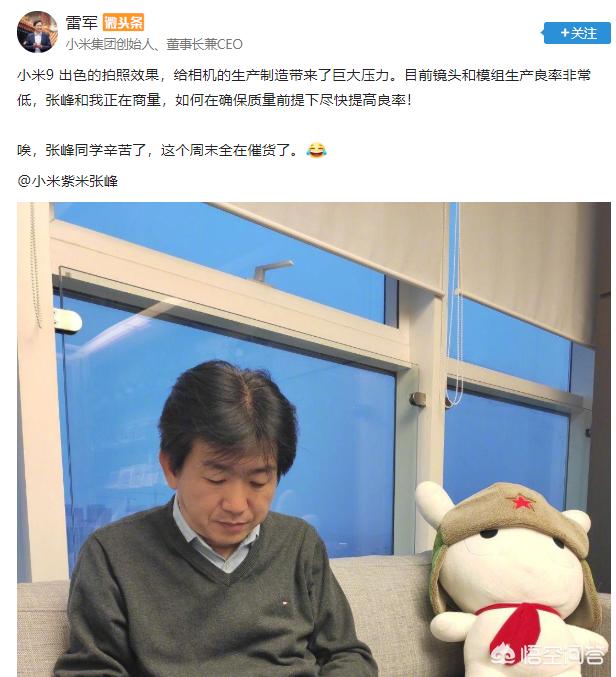Viewport: 616px width, 677px height.
Task: Click the window handle in the photo
Action: (x=273, y=269)
